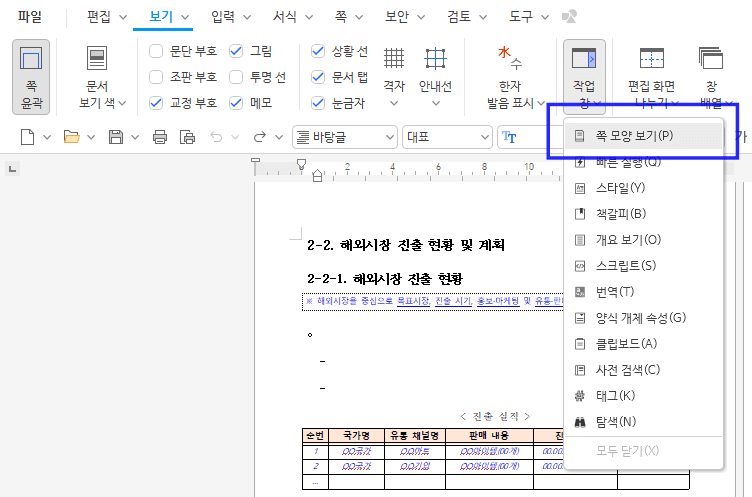752x497 pixels.
Task: Click the 번역(T) translate icon
Action: point(580,292)
